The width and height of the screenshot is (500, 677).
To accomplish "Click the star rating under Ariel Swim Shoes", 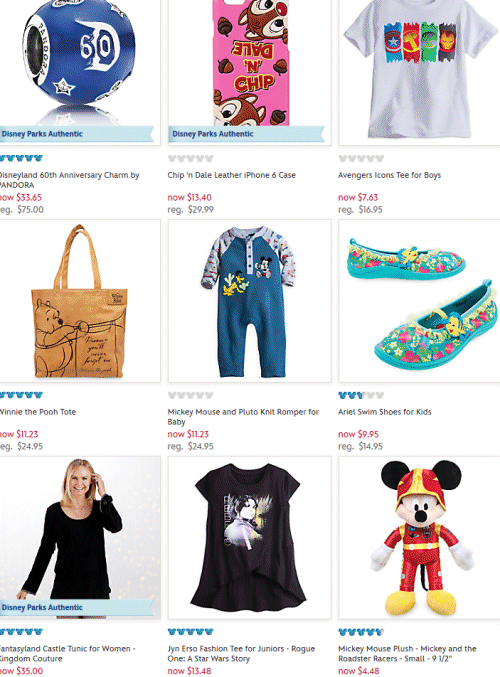I will [x=361, y=395].
